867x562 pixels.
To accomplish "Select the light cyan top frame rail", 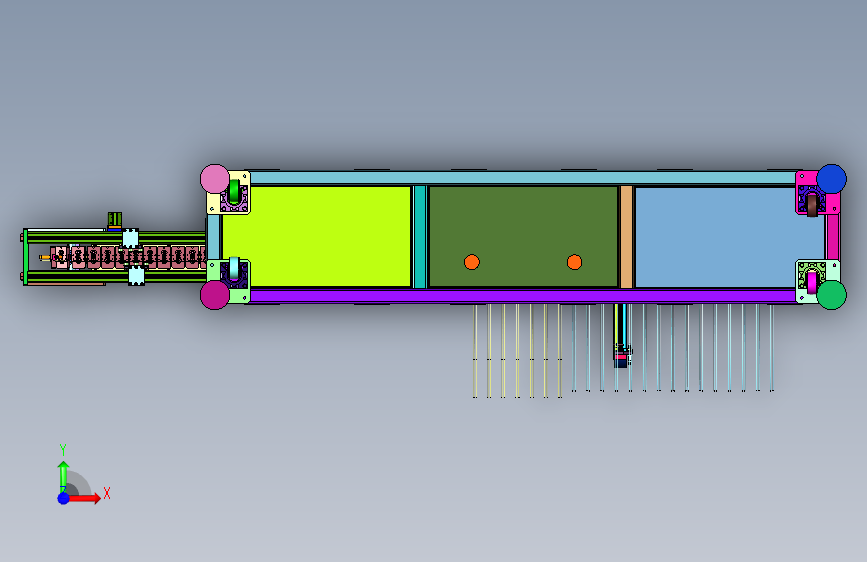I will [523, 178].
